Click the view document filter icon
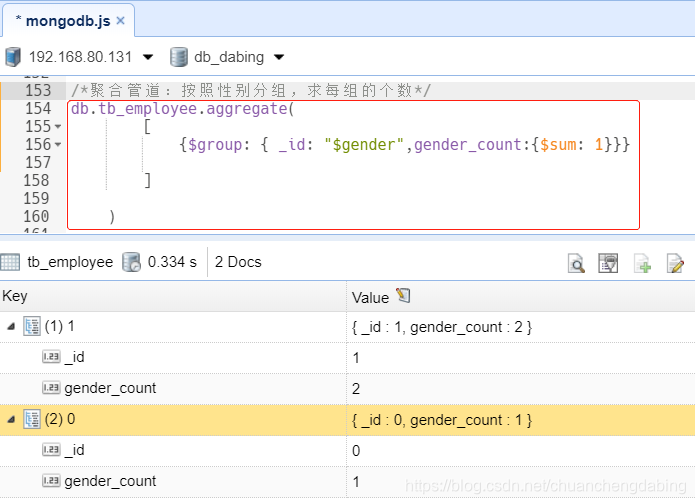Screen dimensions: 695x504 point(608,263)
